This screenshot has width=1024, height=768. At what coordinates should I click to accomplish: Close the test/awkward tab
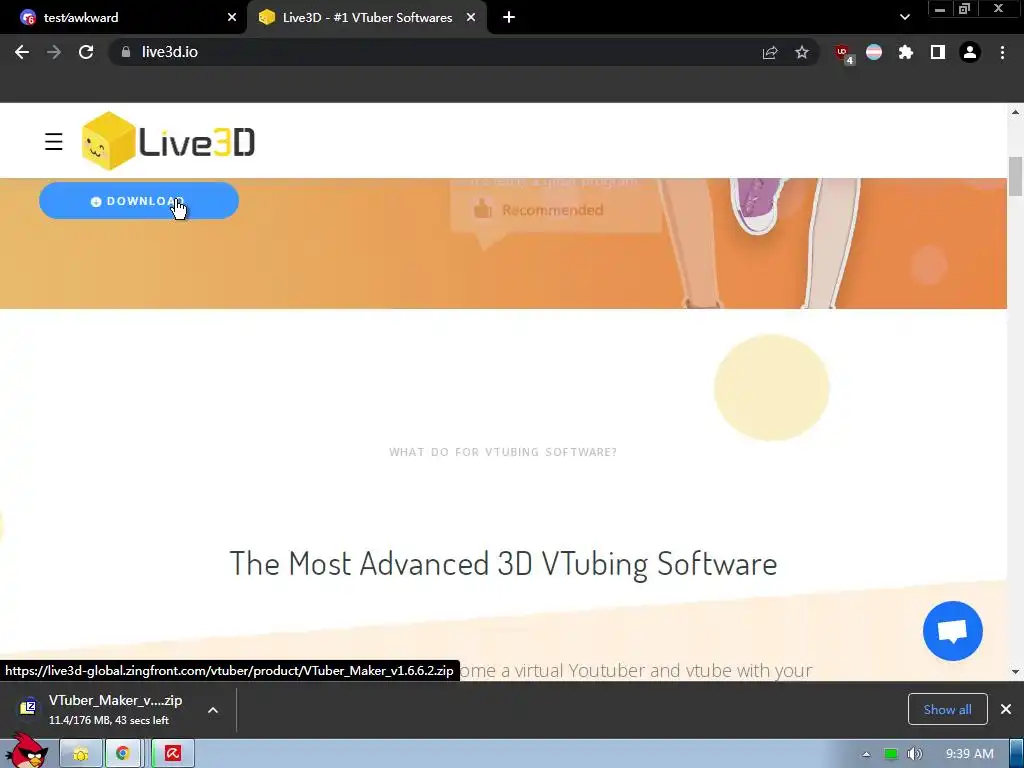point(232,18)
